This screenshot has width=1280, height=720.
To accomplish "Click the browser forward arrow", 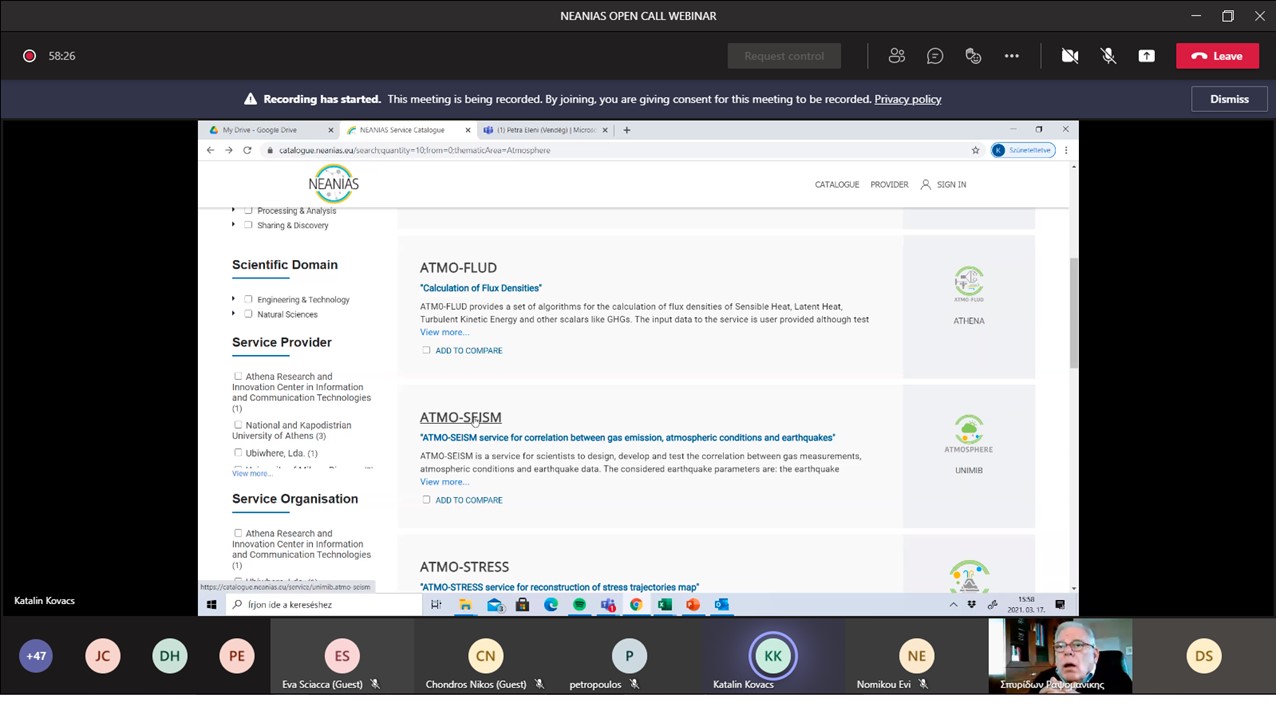I will pos(228,150).
